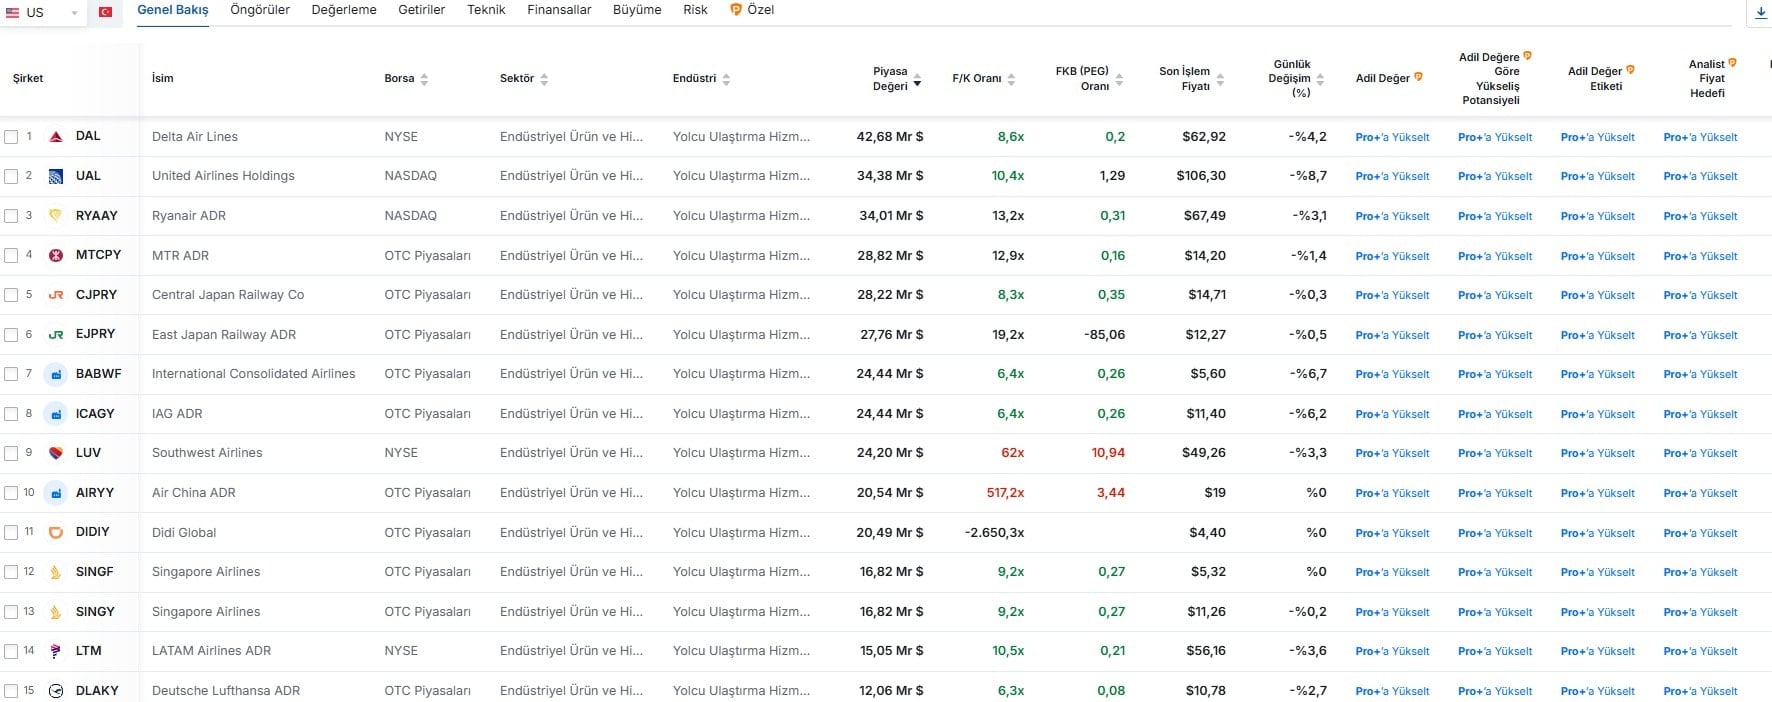Click the MTR ADR logo icon

(56, 255)
